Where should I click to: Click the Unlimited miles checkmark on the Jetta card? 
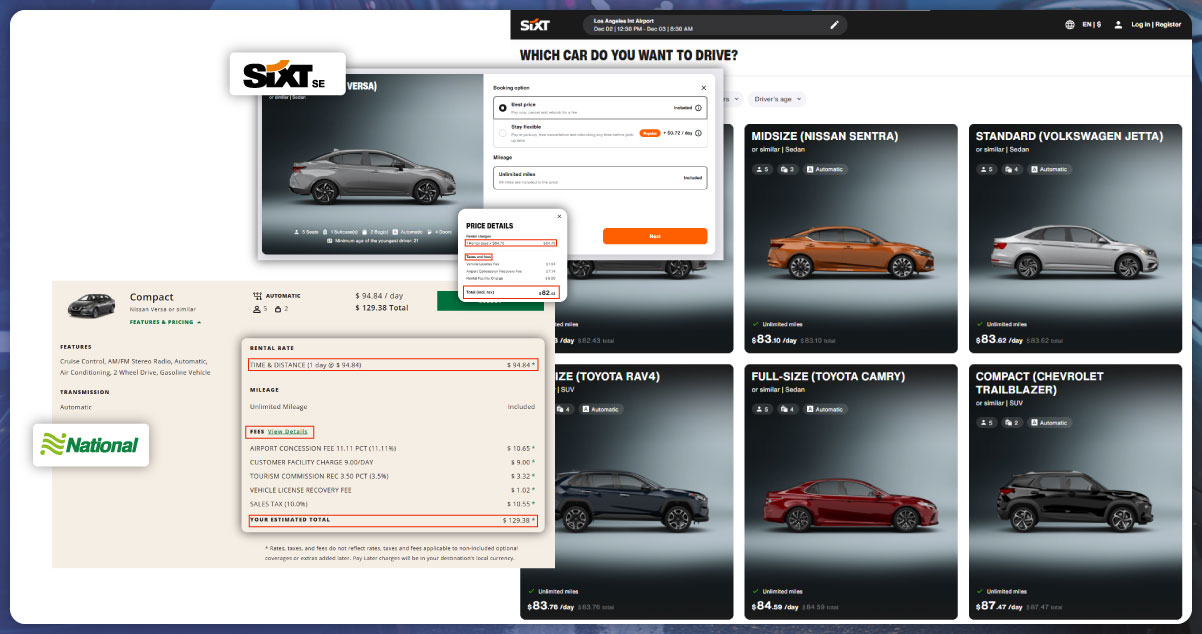pos(979,324)
